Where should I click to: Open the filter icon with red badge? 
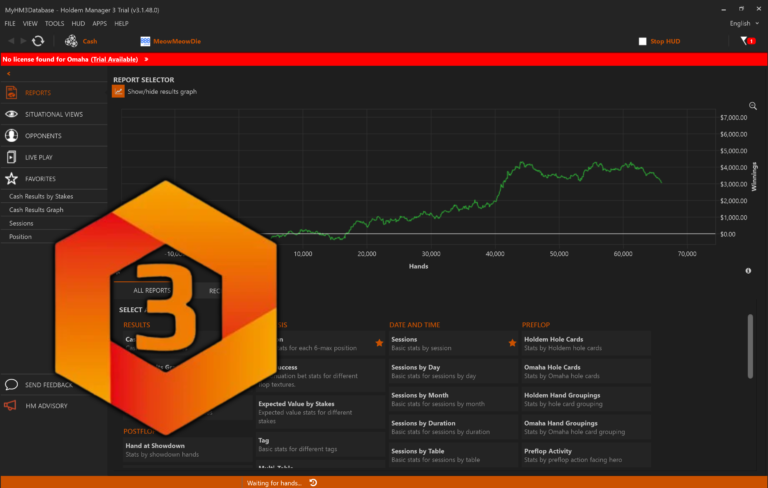point(747,41)
